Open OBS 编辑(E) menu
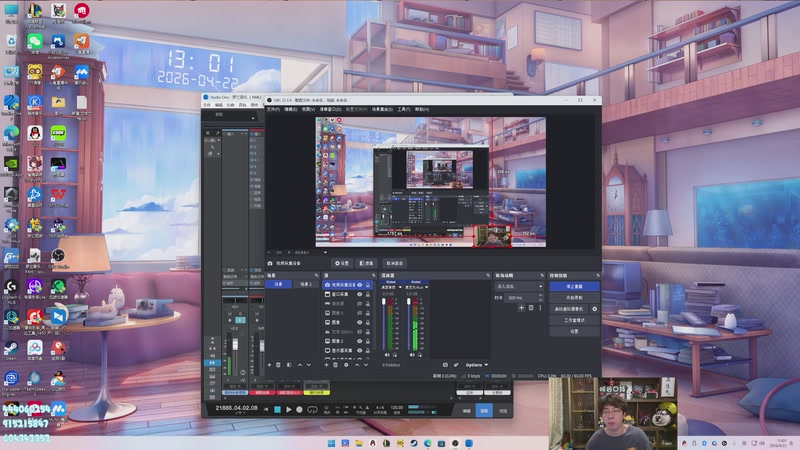This screenshot has height=450, width=800. pos(291,109)
